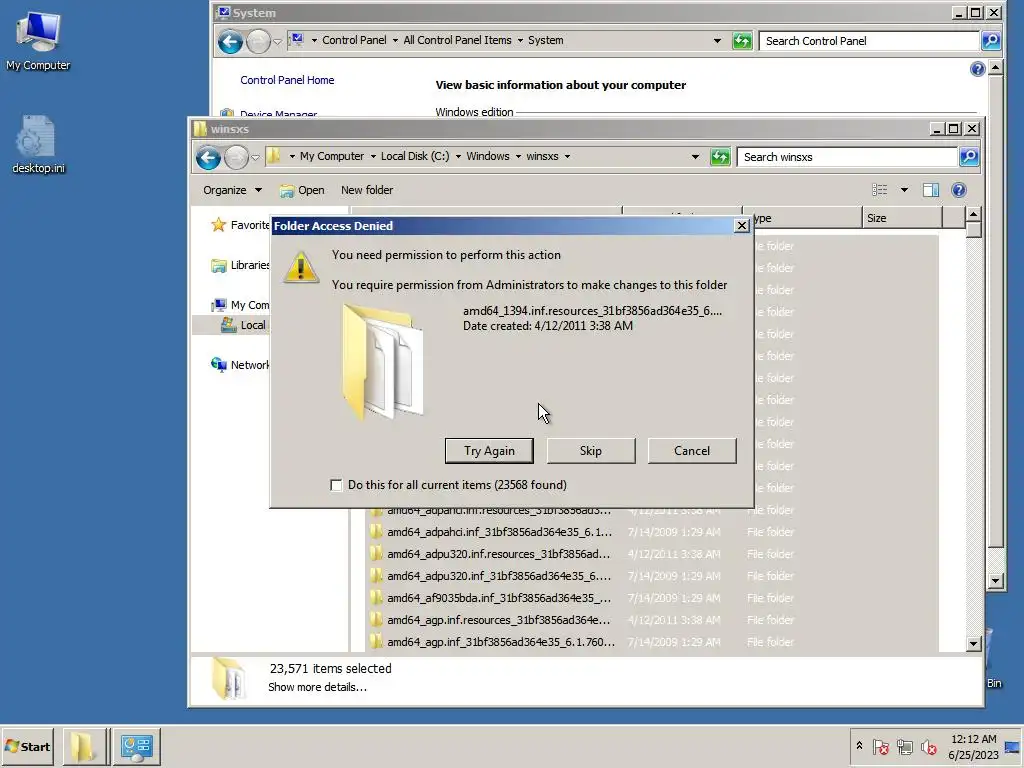Image resolution: width=1024 pixels, height=768 pixels.
Task: Click Search Control Panel field
Action: [x=869, y=41]
